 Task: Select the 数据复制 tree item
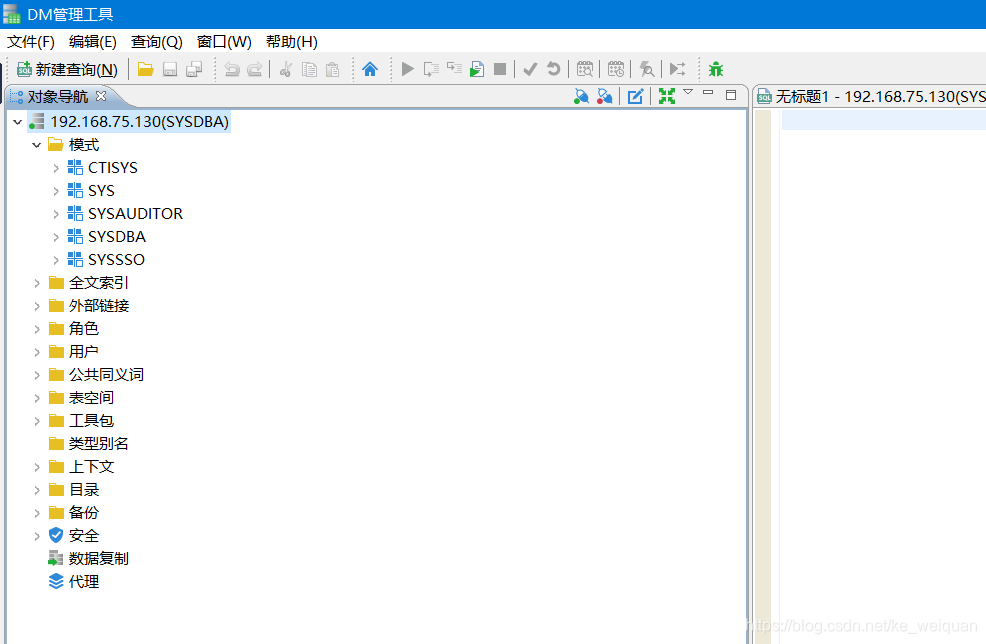[x=98, y=558]
